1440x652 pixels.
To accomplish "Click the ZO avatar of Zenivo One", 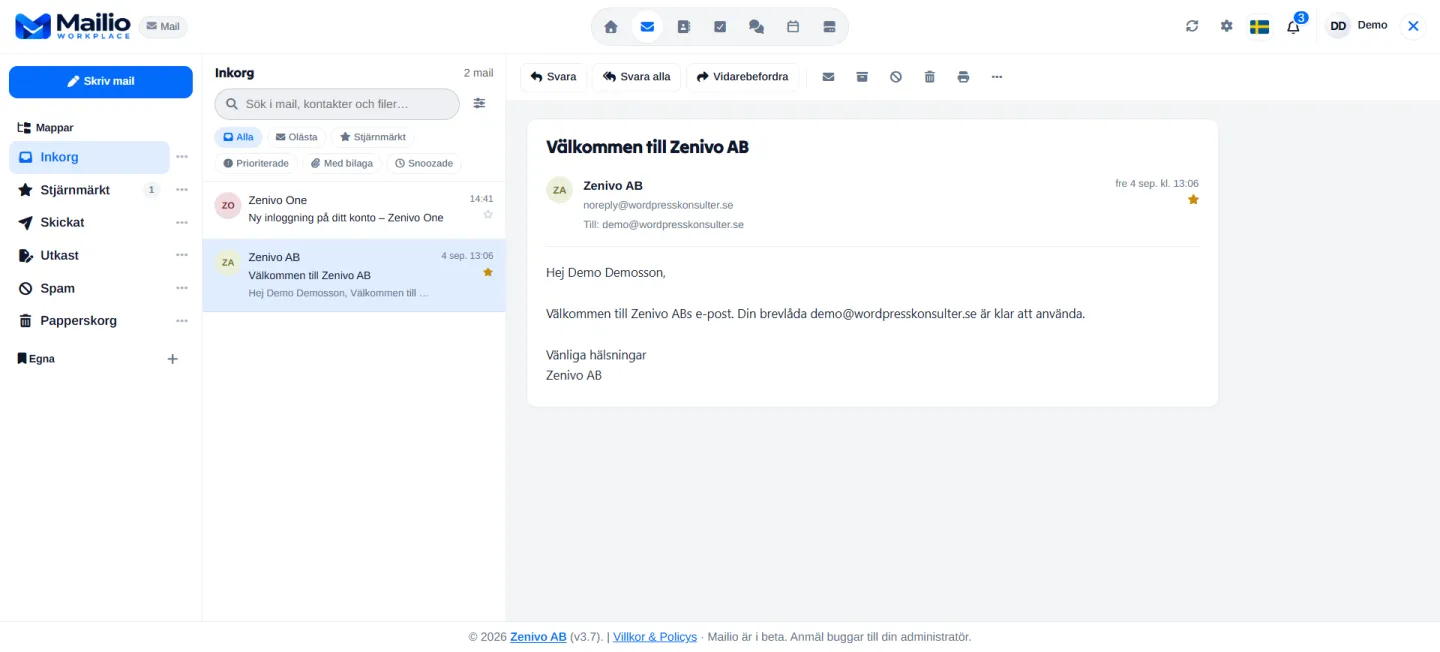I will tap(228, 206).
